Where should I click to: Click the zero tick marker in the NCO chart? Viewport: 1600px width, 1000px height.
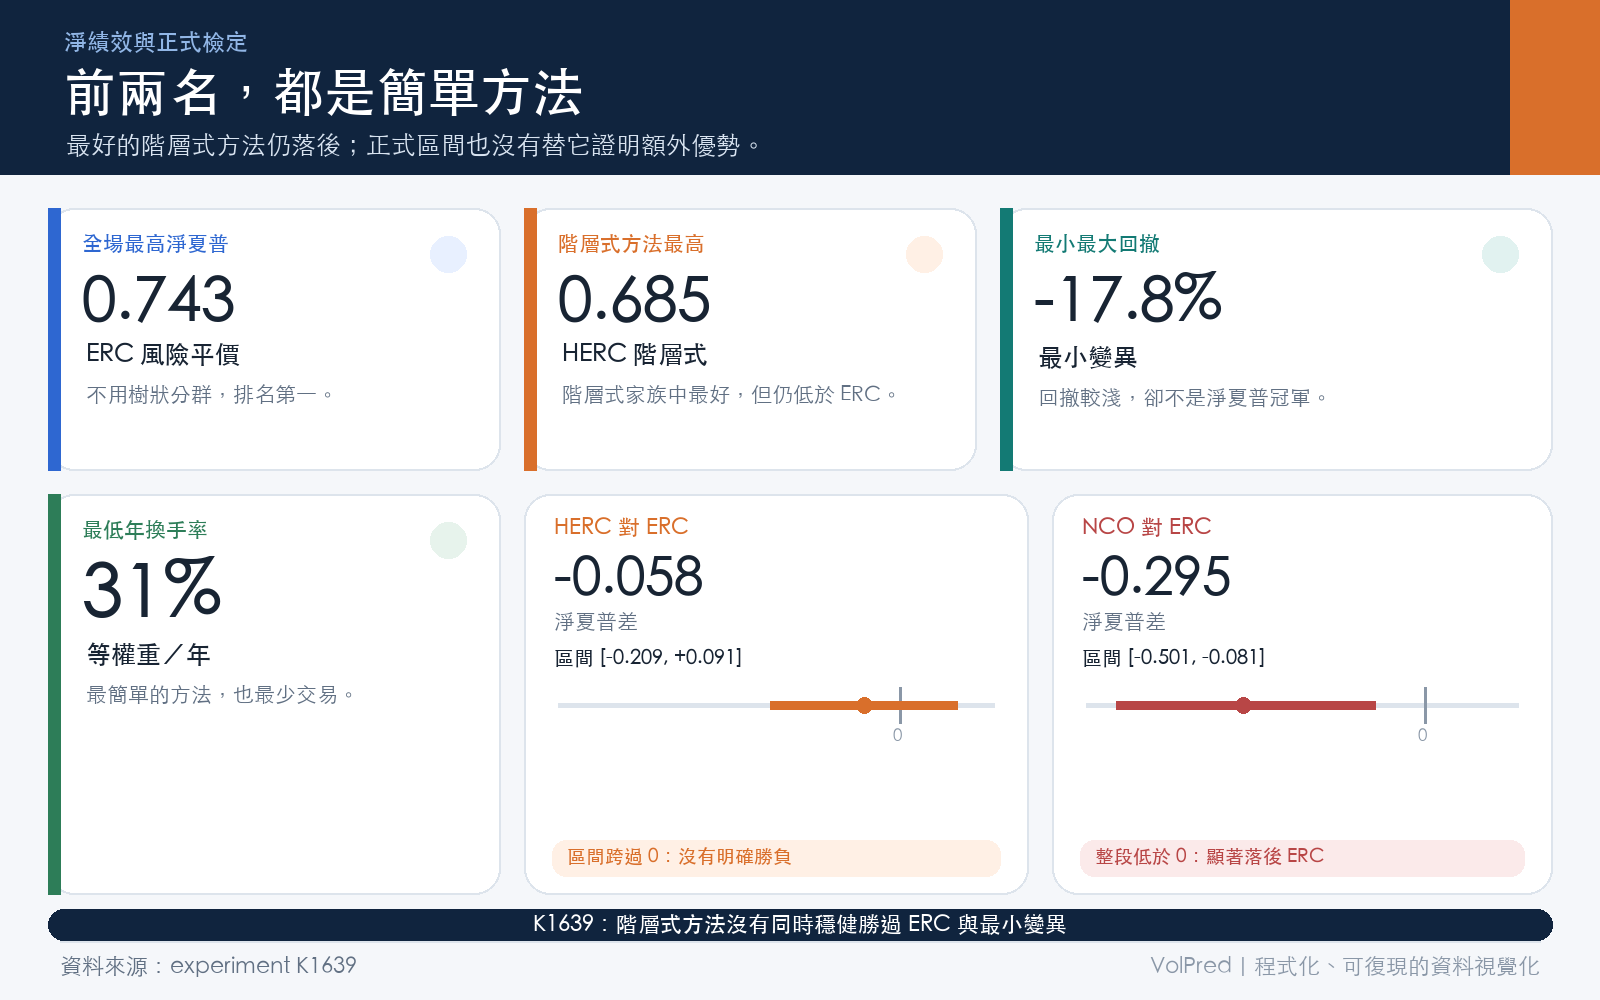click(x=1425, y=705)
